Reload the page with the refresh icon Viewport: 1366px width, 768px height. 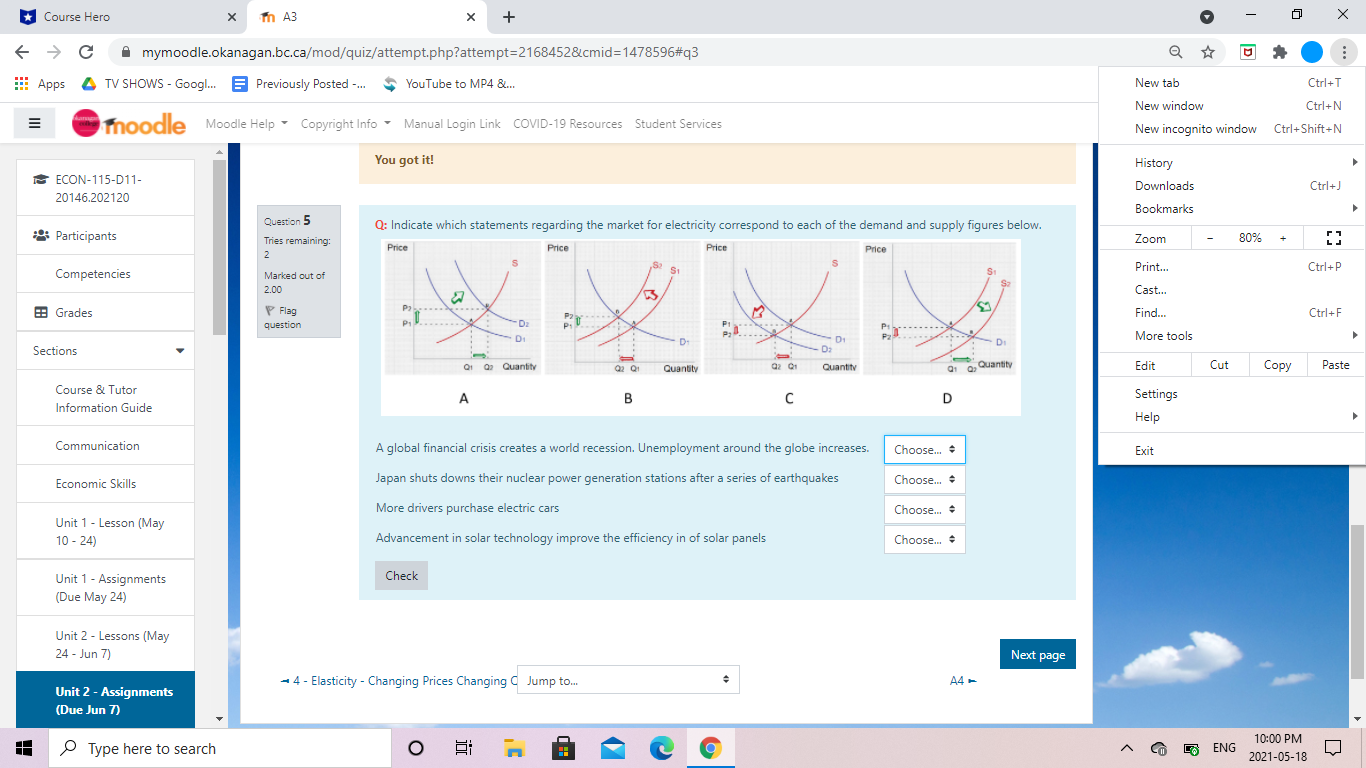(86, 52)
